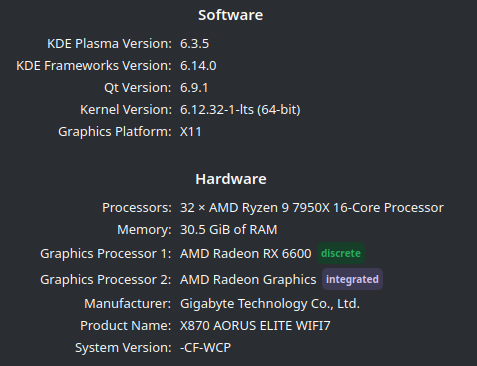Click the X870 AORUS ELITE WIFI7 product name
477x366 pixels.
(x=255, y=326)
